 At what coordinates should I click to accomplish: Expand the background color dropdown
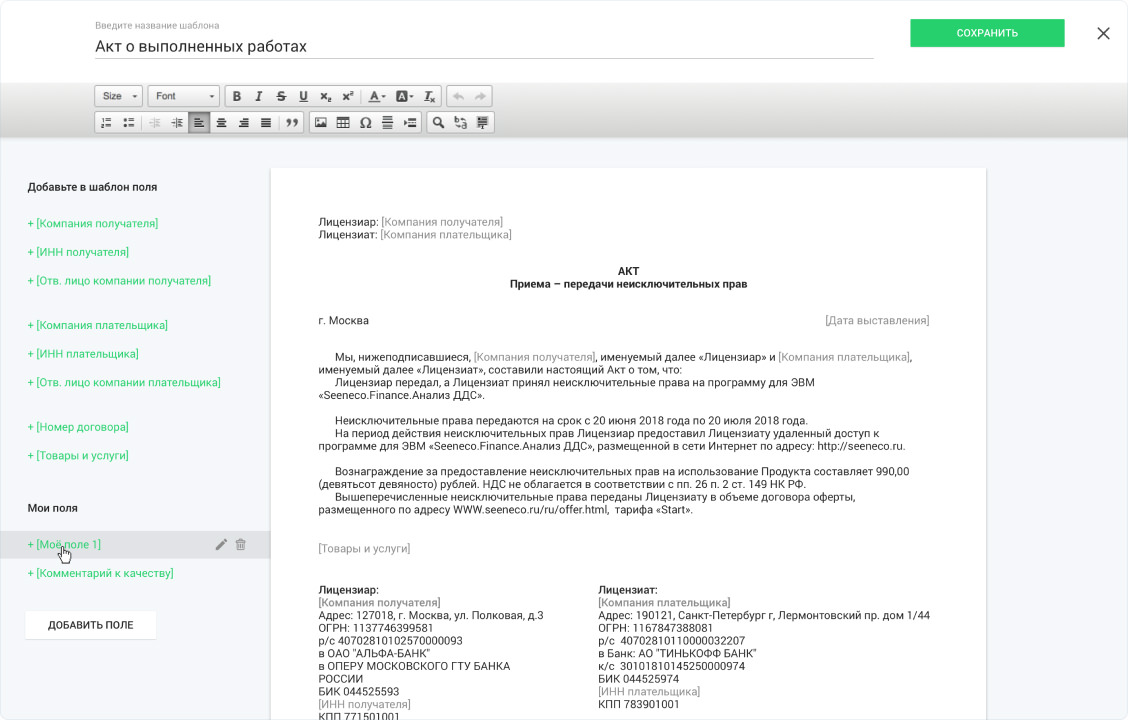[x=404, y=96]
